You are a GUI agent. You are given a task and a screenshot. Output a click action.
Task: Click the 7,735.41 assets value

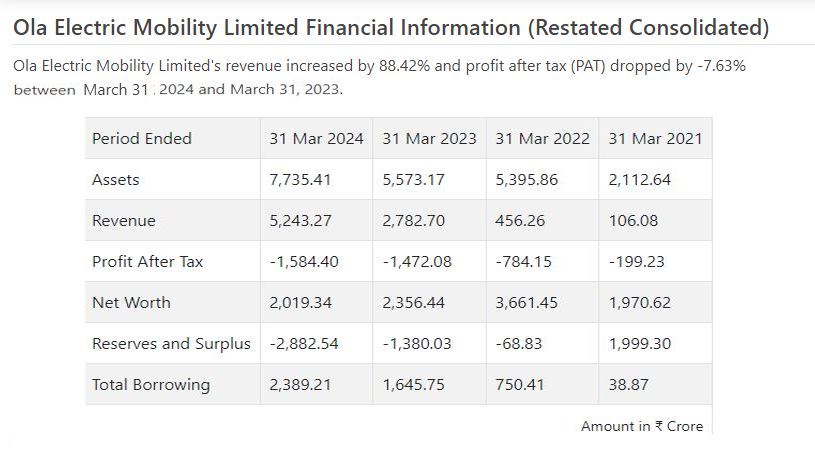(300, 180)
